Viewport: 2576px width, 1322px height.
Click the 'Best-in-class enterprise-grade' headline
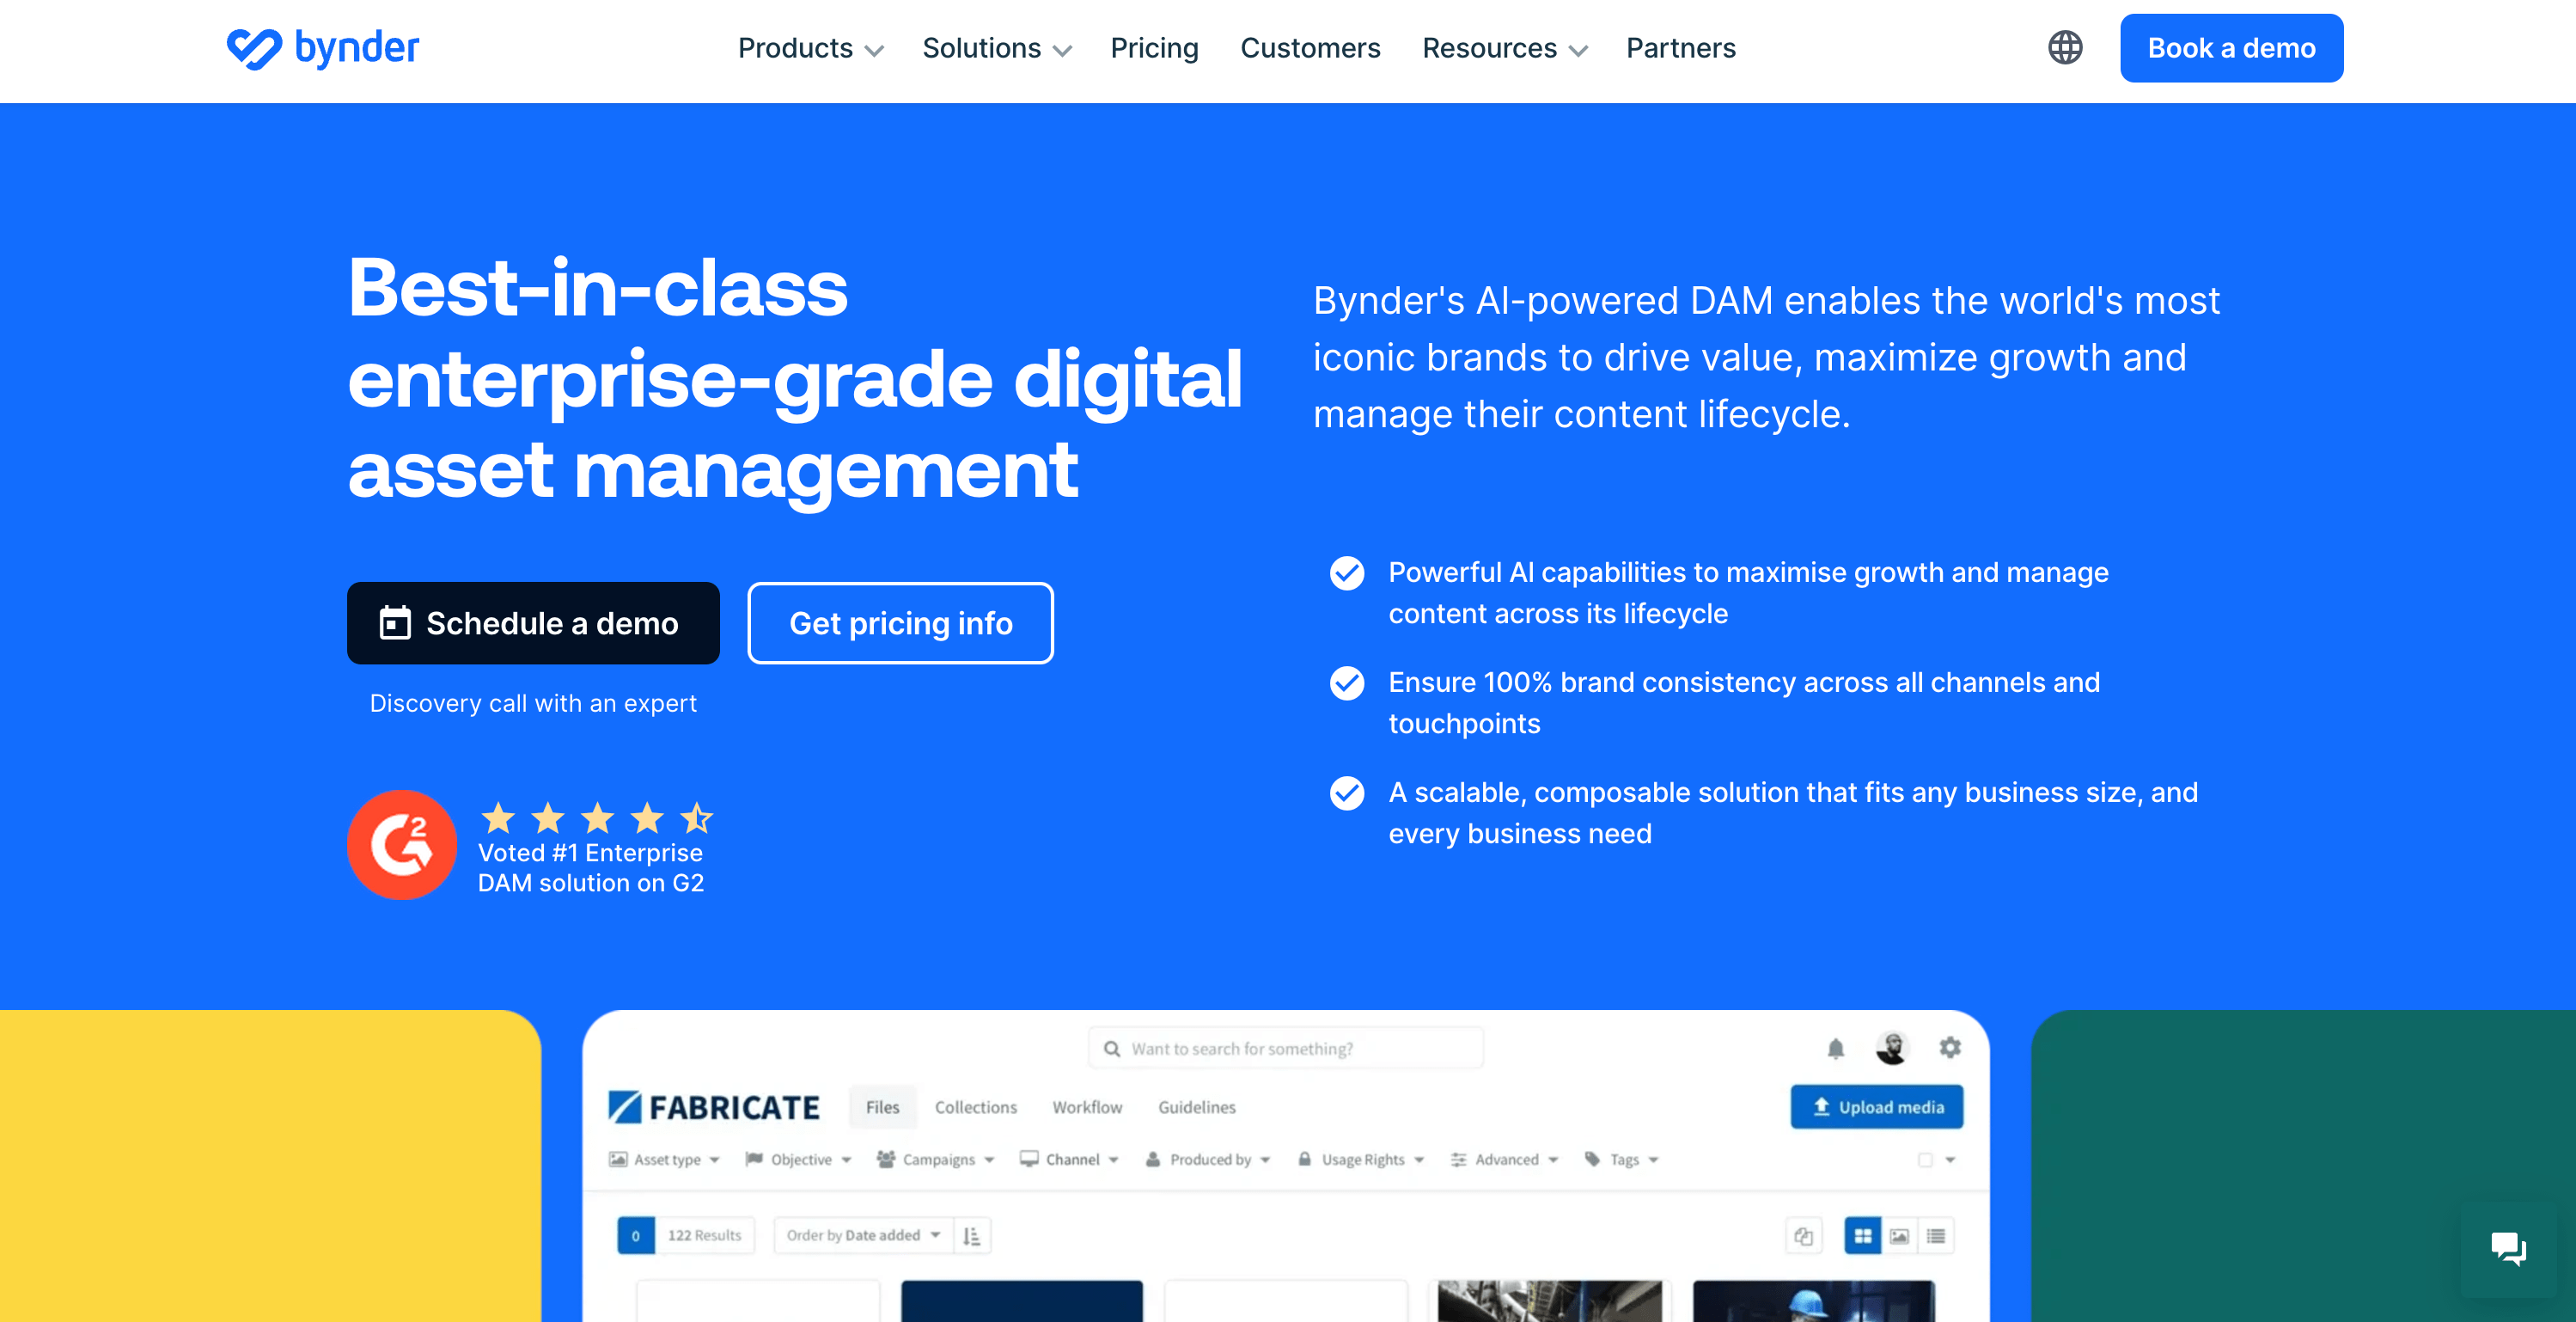point(795,377)
